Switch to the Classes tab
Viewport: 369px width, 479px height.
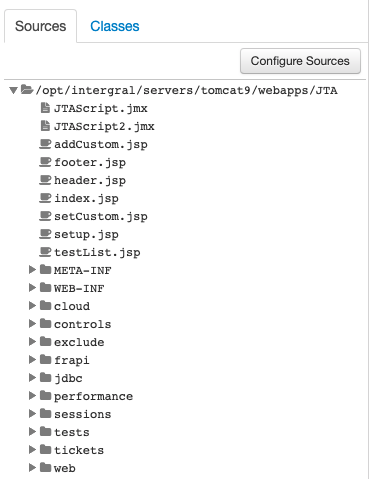click(x=115, y=26)
